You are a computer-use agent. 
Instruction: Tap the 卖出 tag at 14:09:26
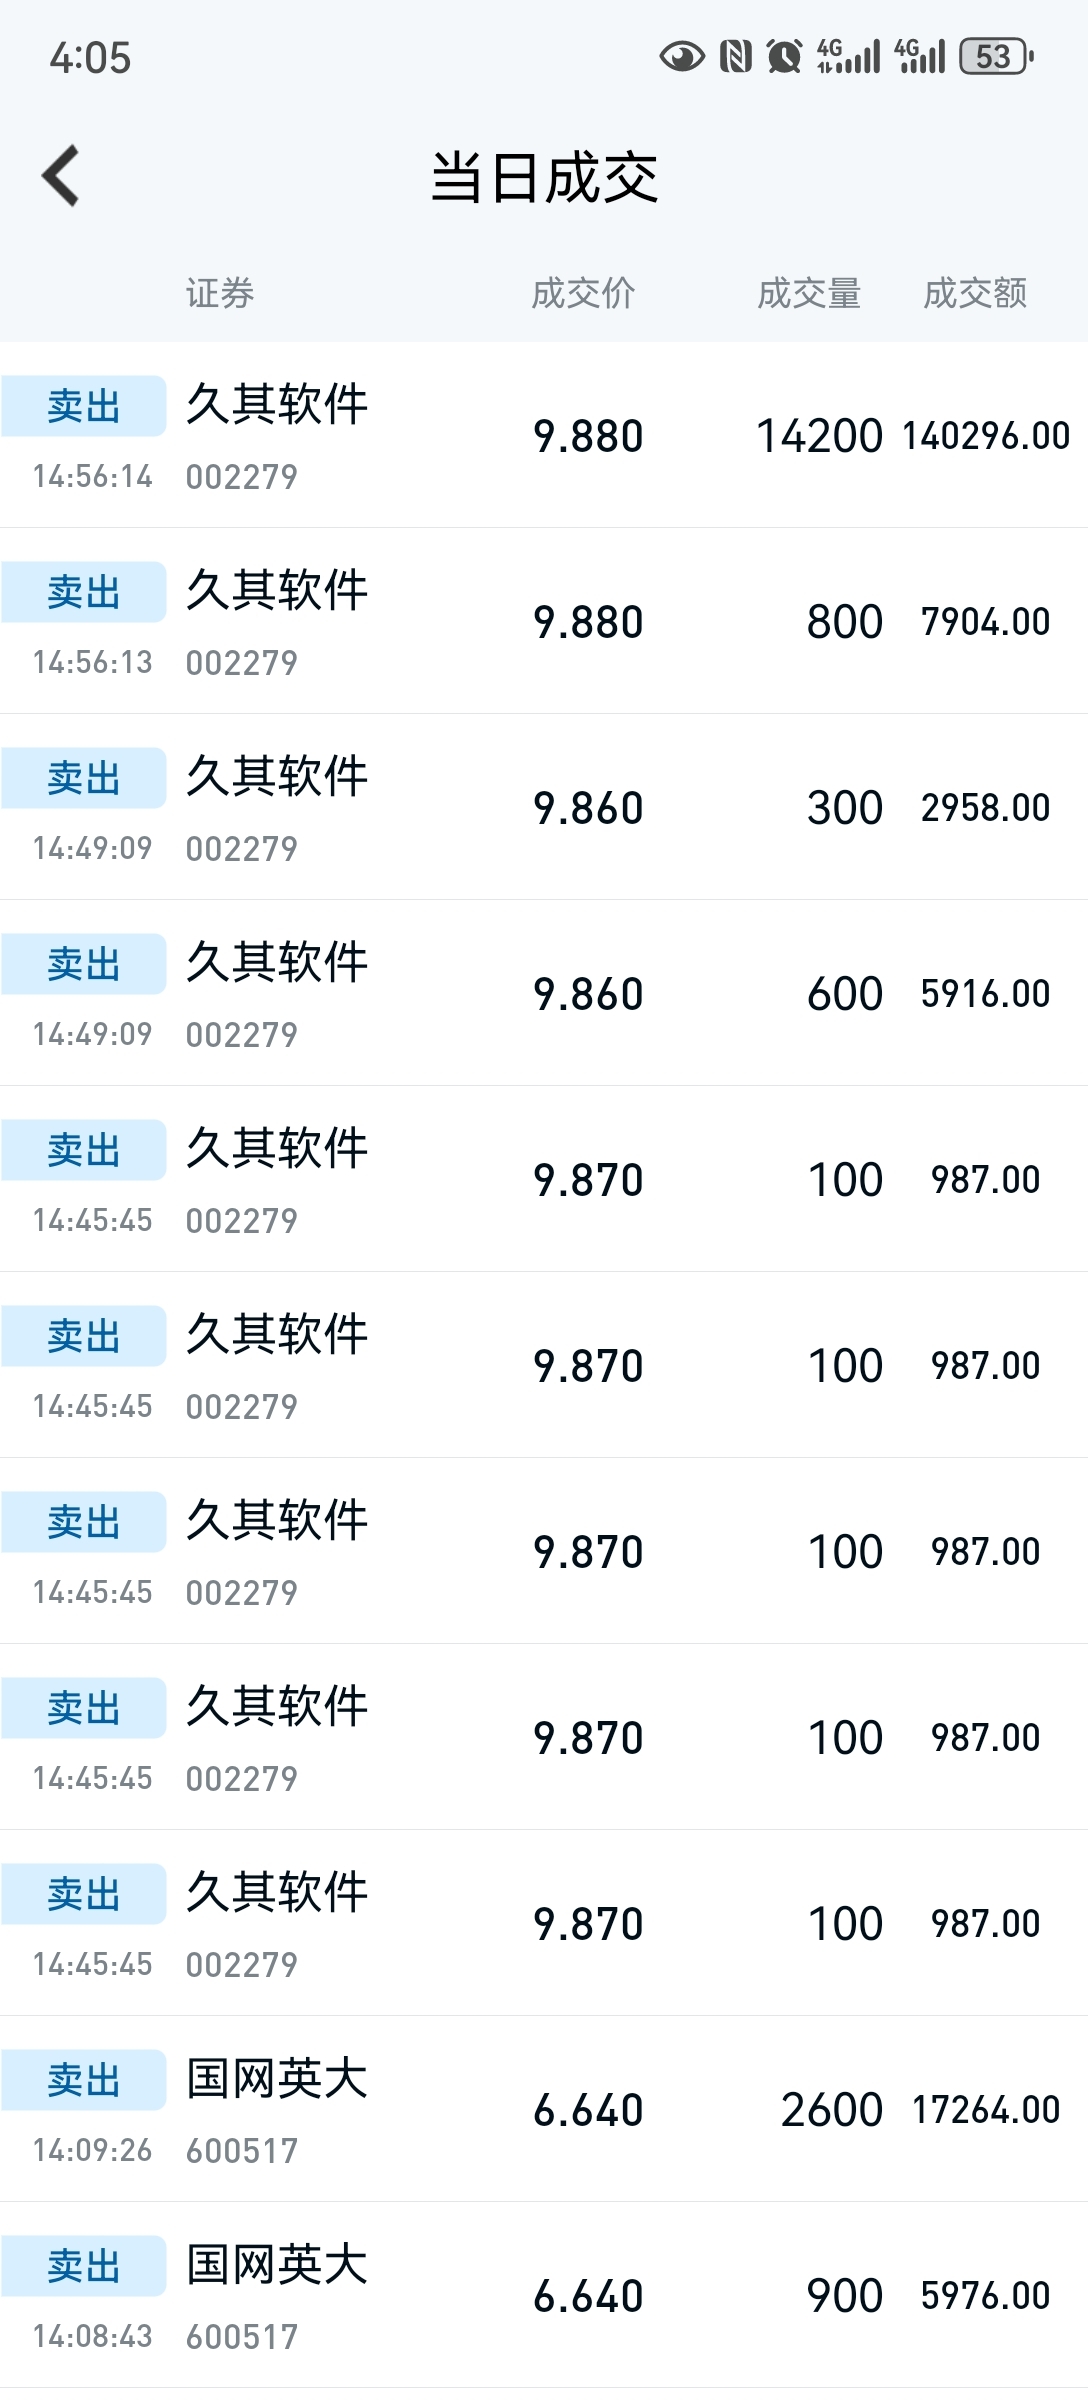tap(84, 2080)
